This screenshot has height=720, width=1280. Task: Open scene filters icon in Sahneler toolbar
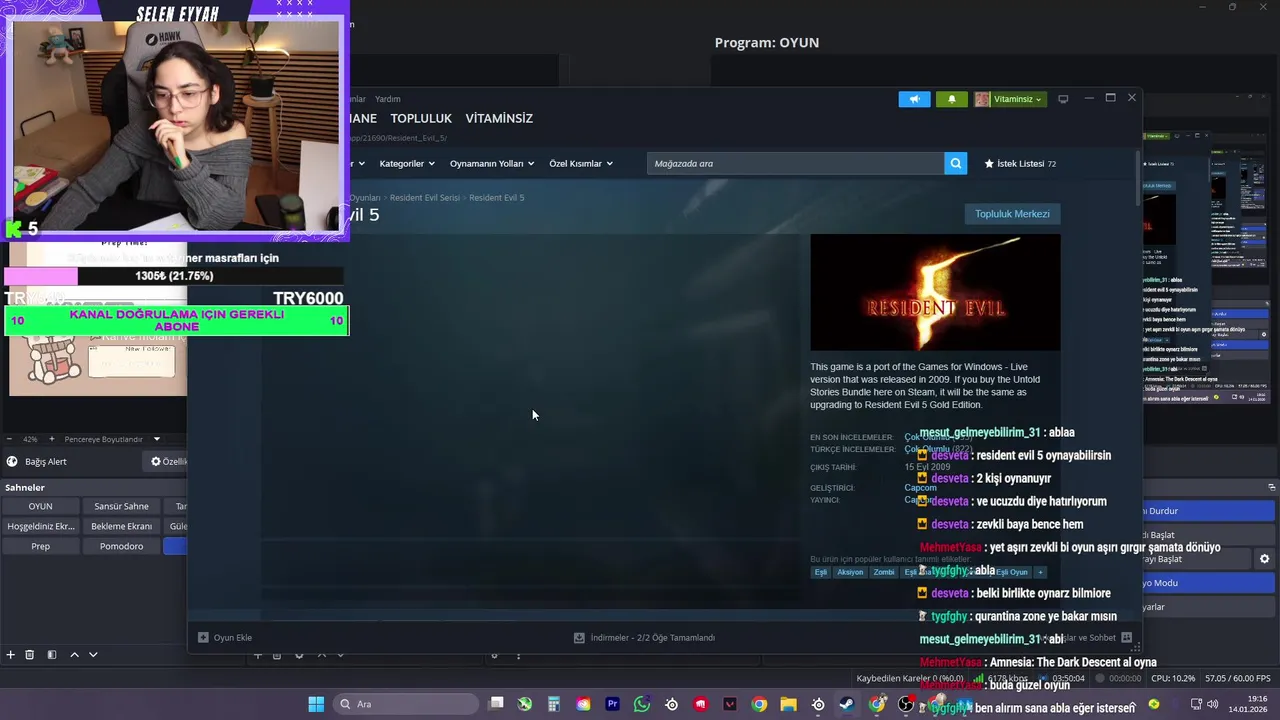coord(52,655)
